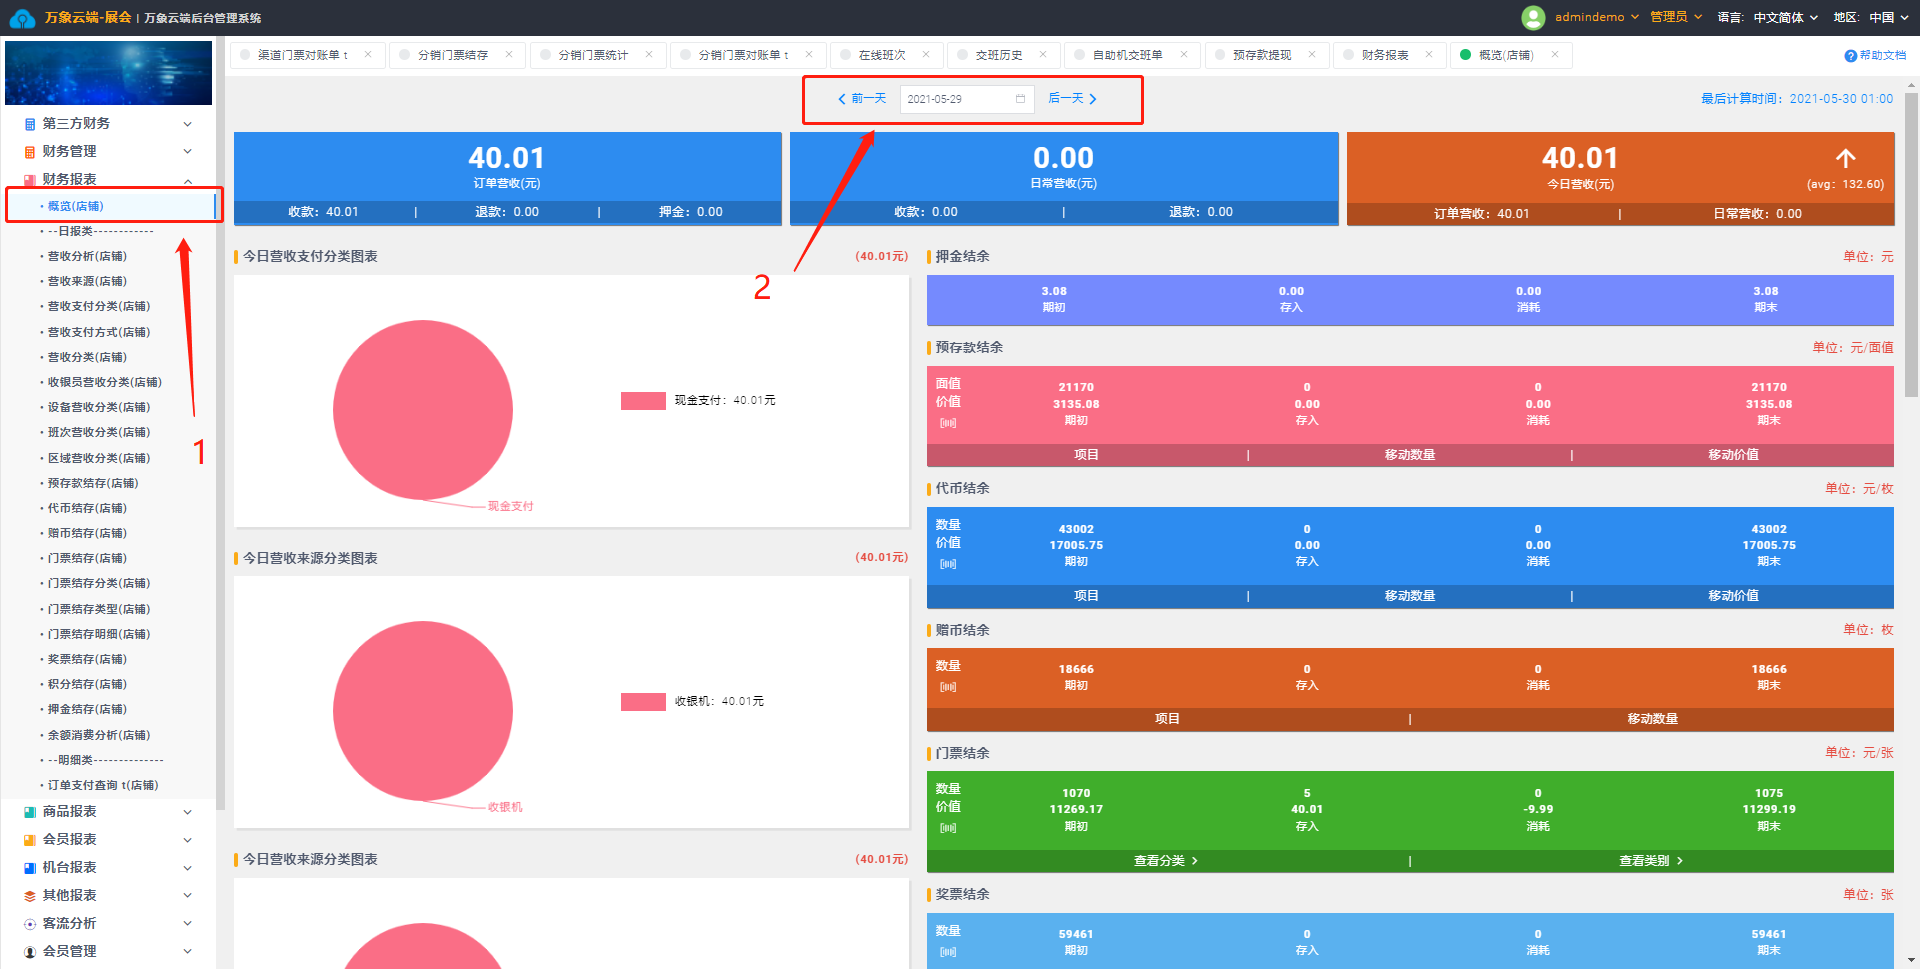Screen dimensions: 1920x969
Task: Click the barcode icon in 代币结余 panel
Action: pyautogui.click(x=948, y=564)
